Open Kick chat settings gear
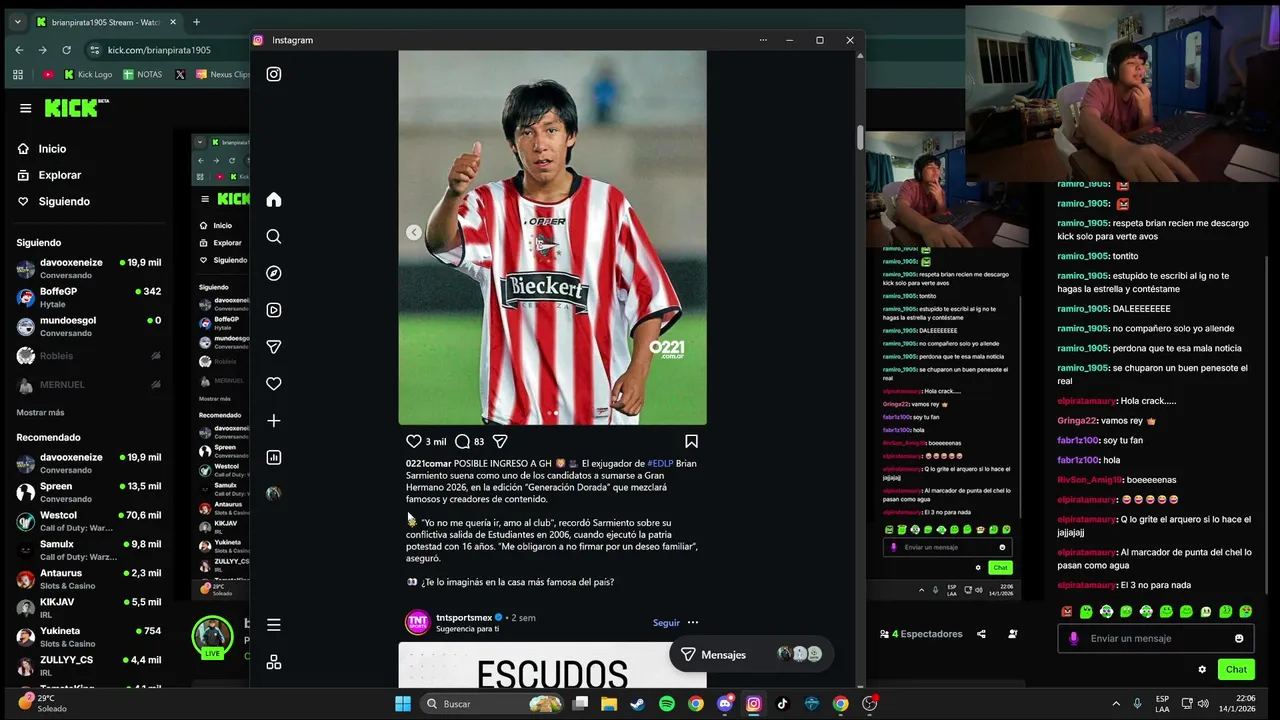The image size is (1280, 720). (1202, 669)
